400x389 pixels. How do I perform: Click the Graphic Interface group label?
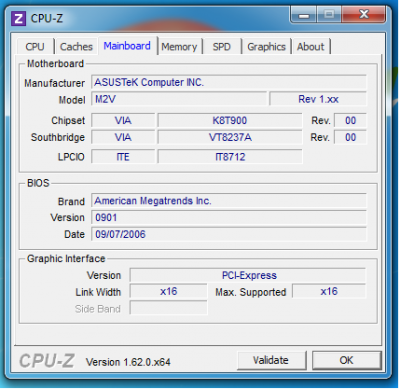click(x=66, y=259)
